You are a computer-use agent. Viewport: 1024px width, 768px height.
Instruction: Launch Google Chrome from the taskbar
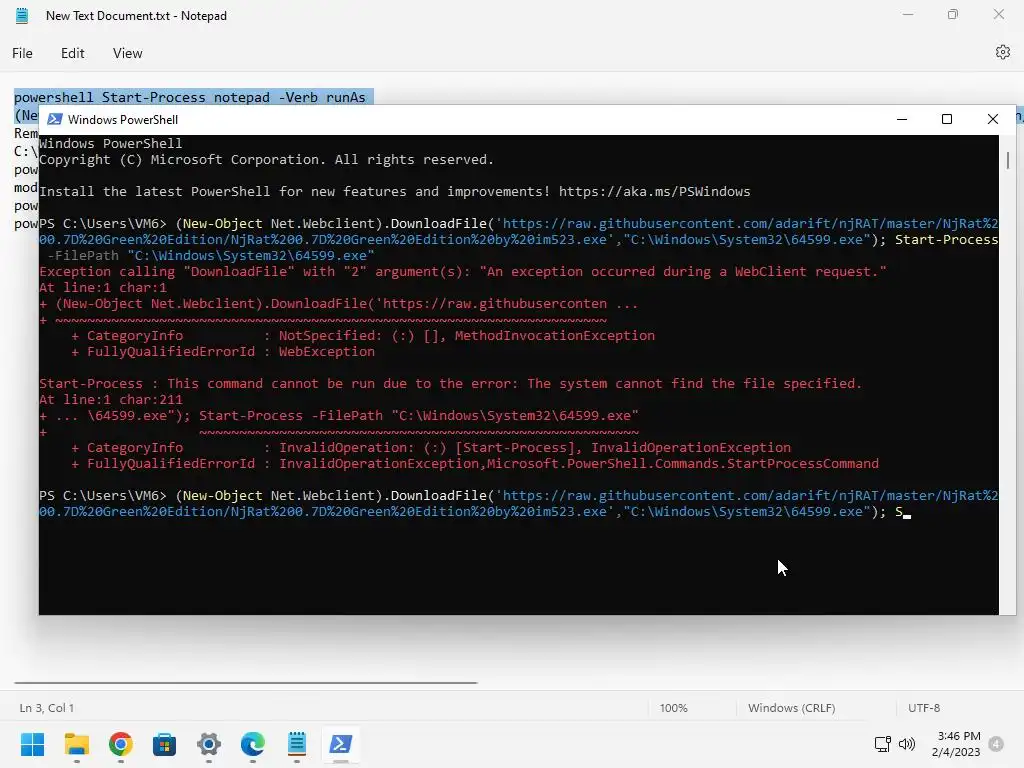pos(121,744)
